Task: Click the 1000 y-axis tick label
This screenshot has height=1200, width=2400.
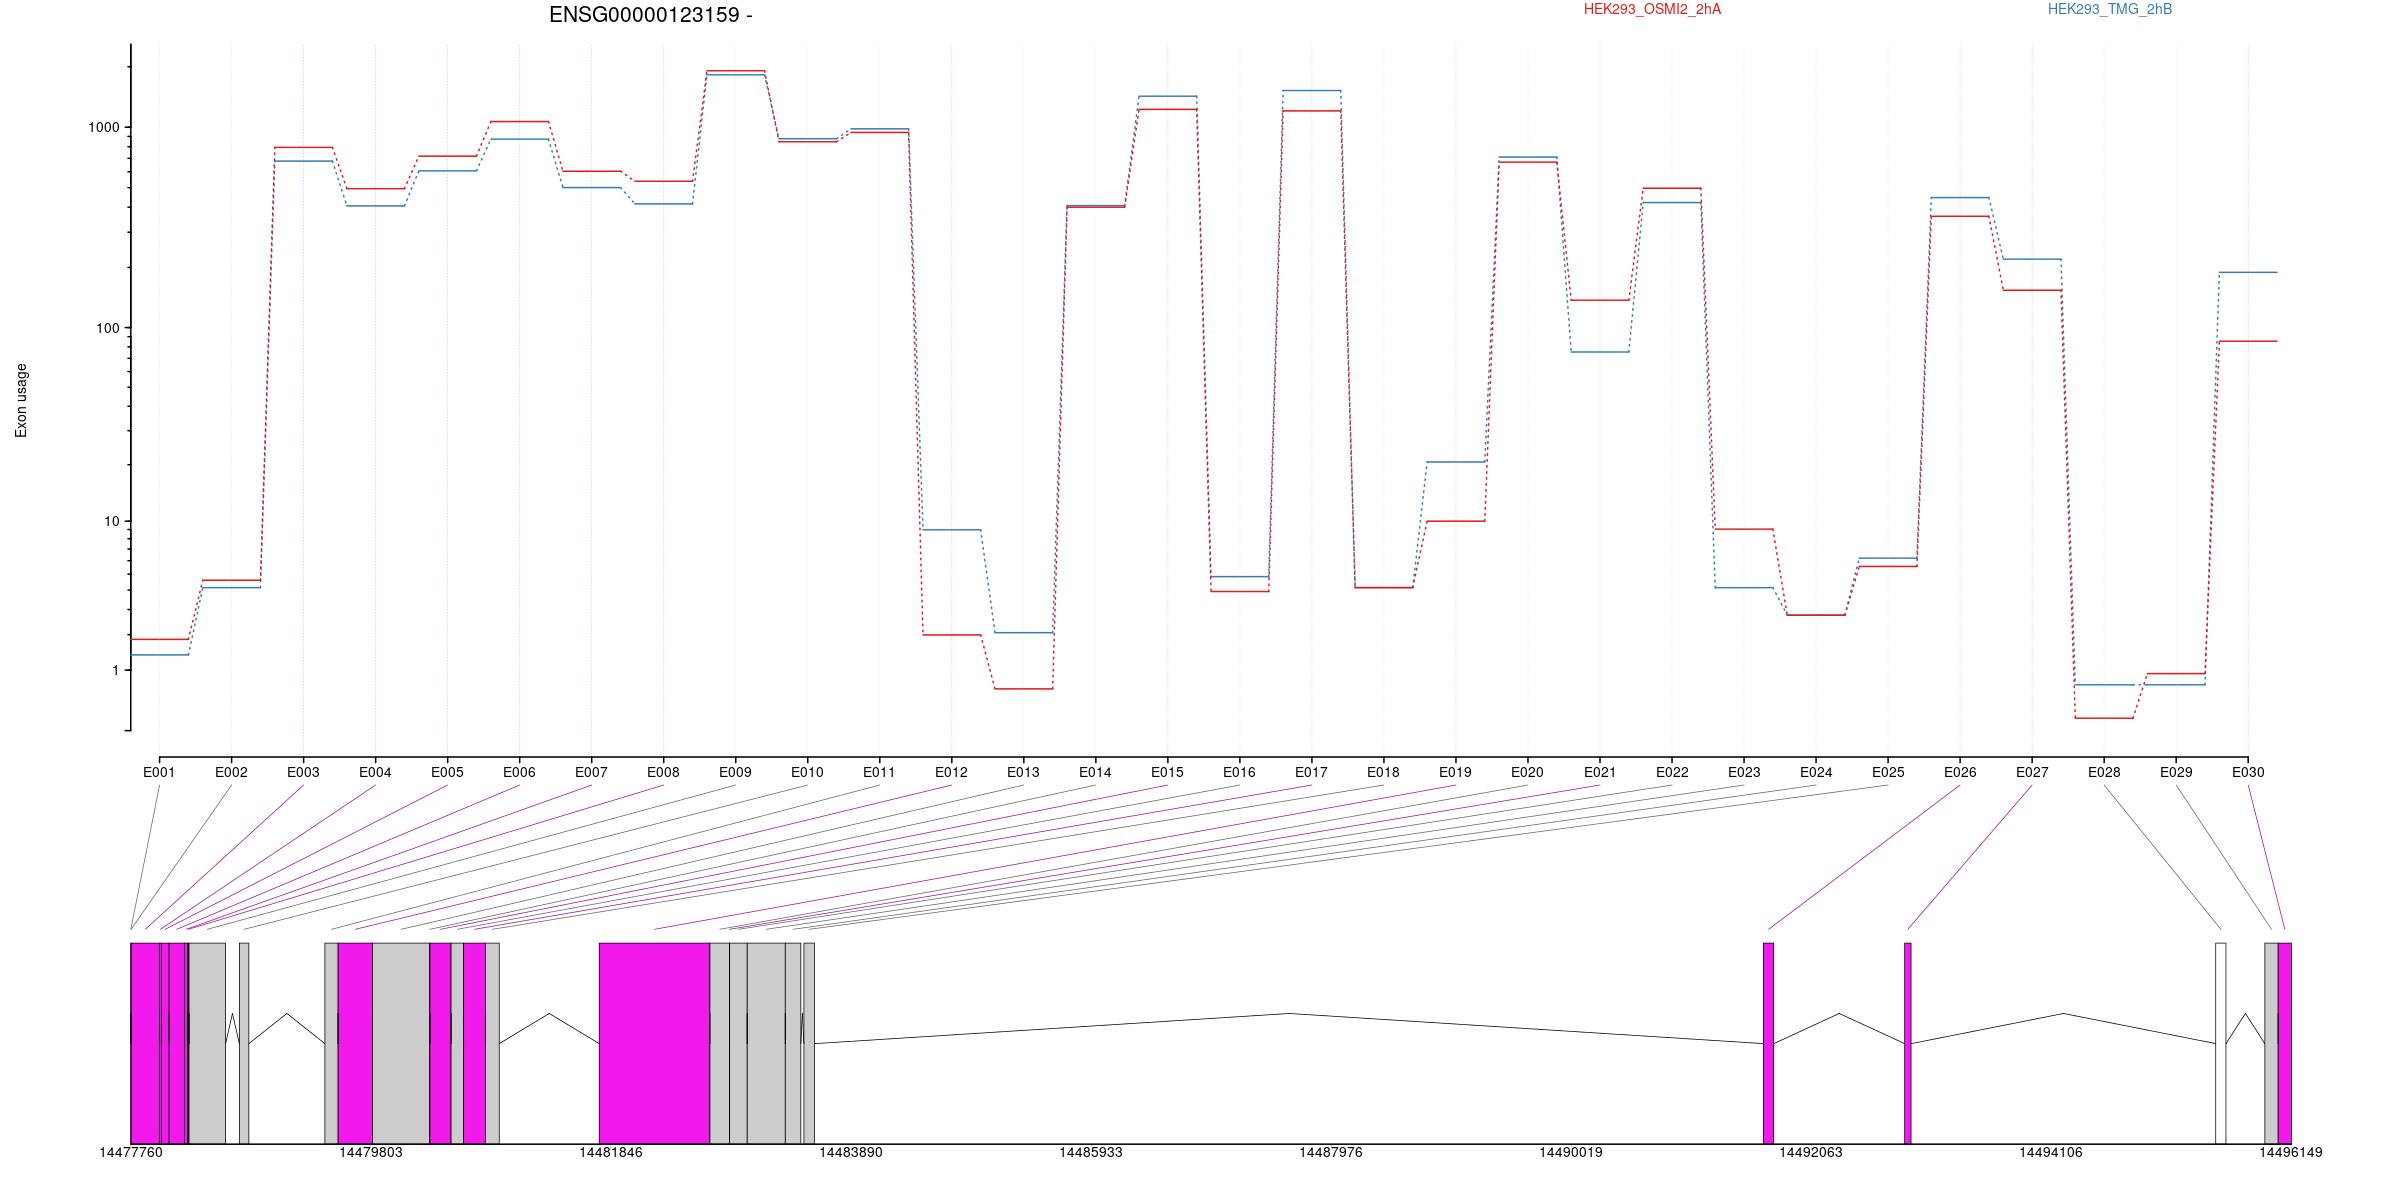Action: pos(104,127)
